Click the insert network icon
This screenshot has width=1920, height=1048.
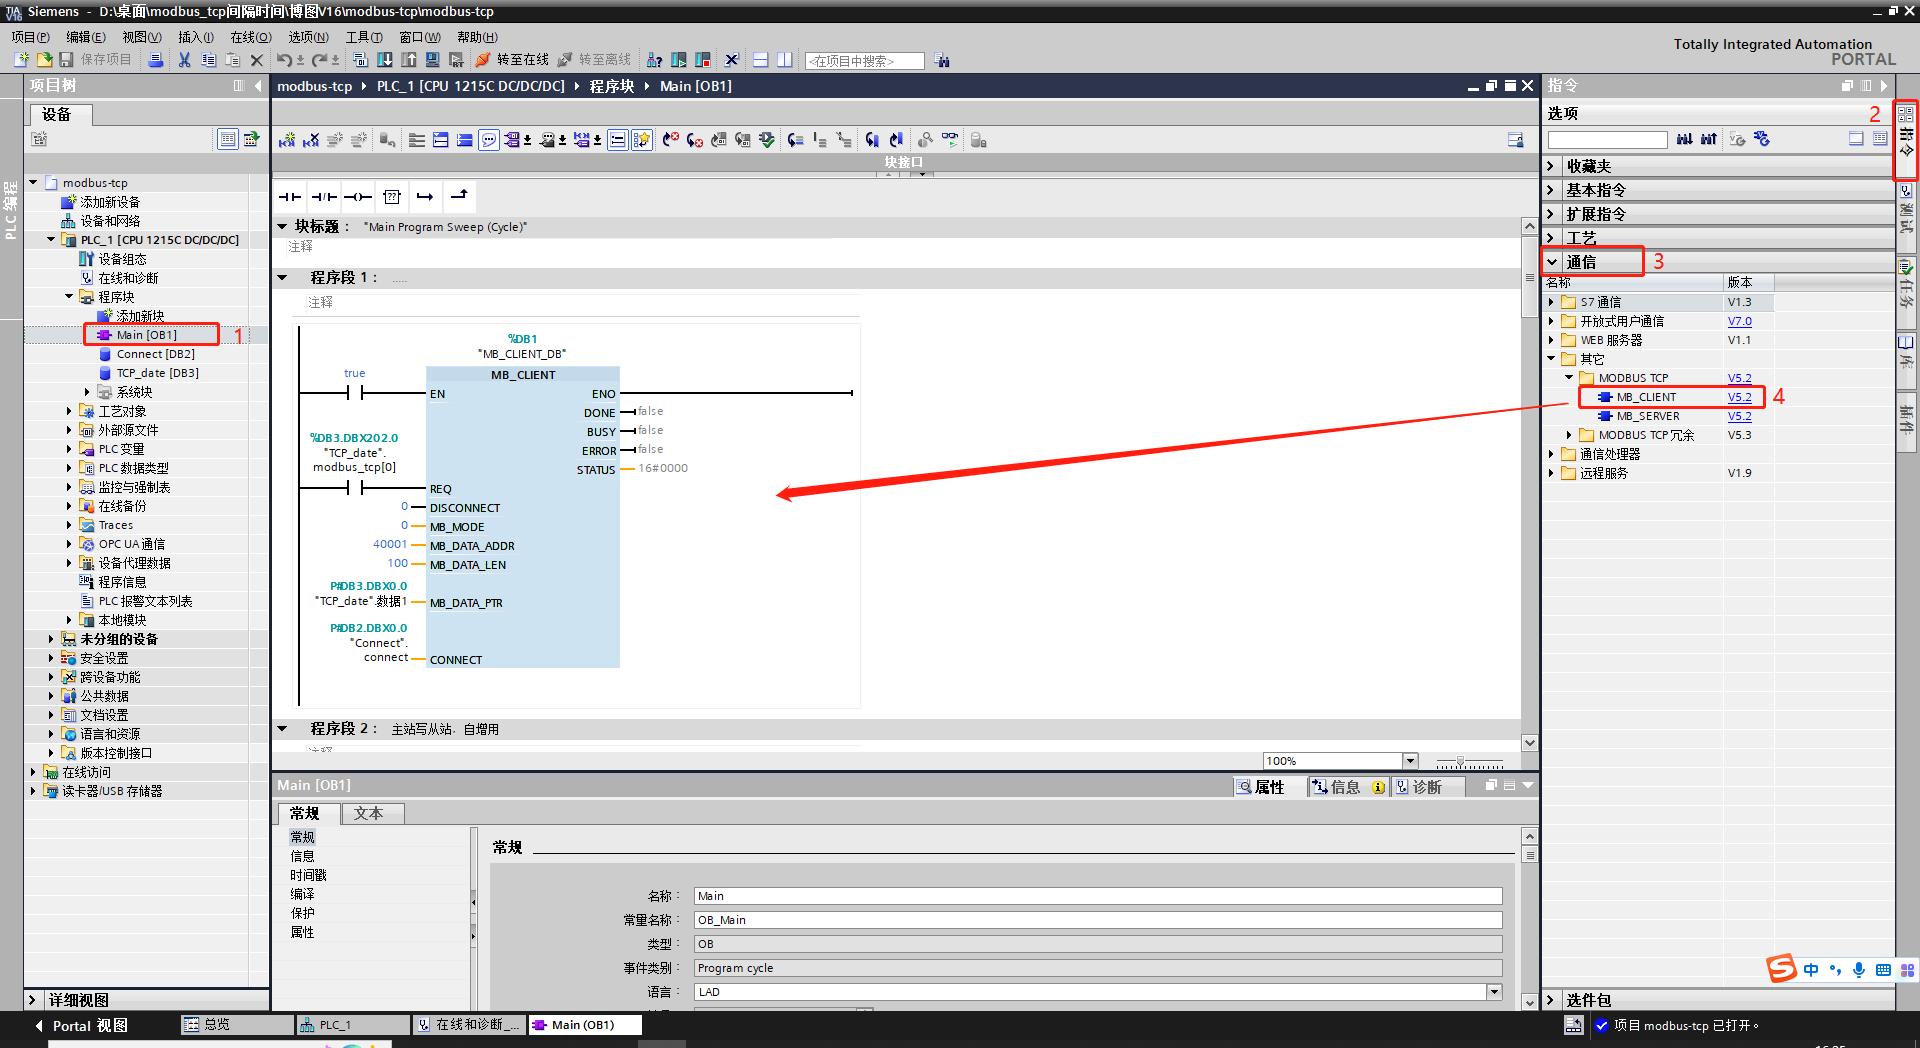[x=287, y=140]
